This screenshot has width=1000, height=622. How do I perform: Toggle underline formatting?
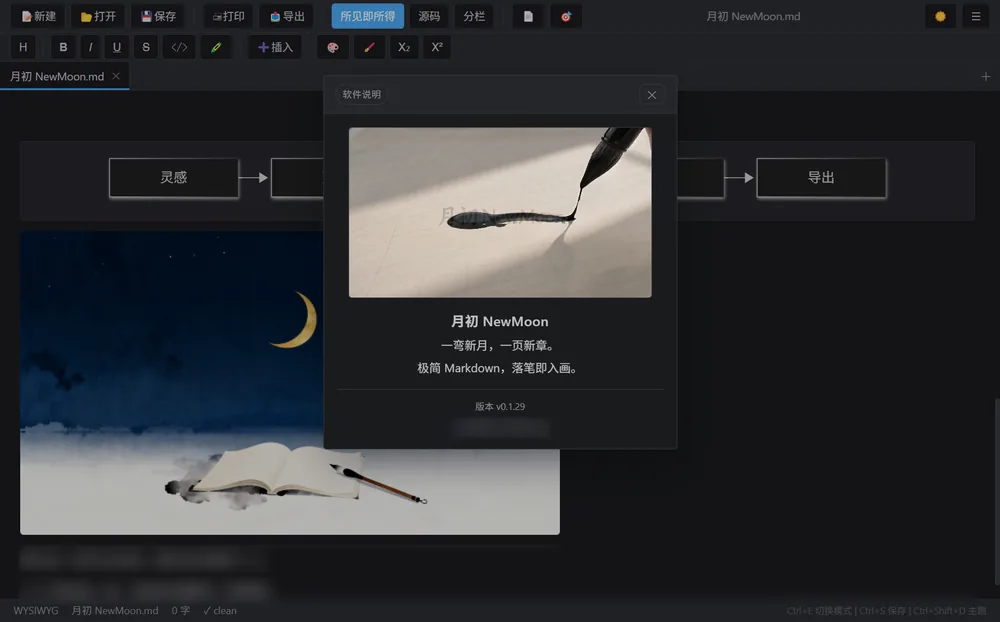(117, 47)
